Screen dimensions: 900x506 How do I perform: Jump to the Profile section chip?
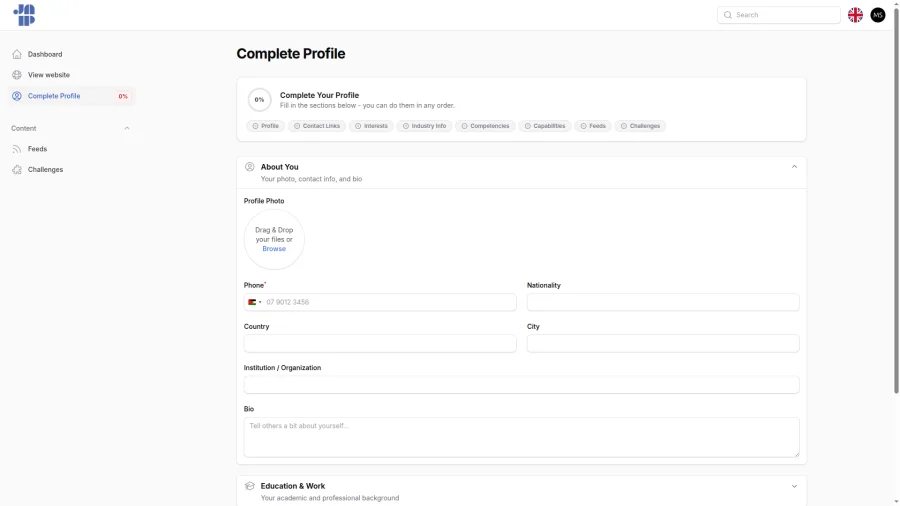pos(266,126)
